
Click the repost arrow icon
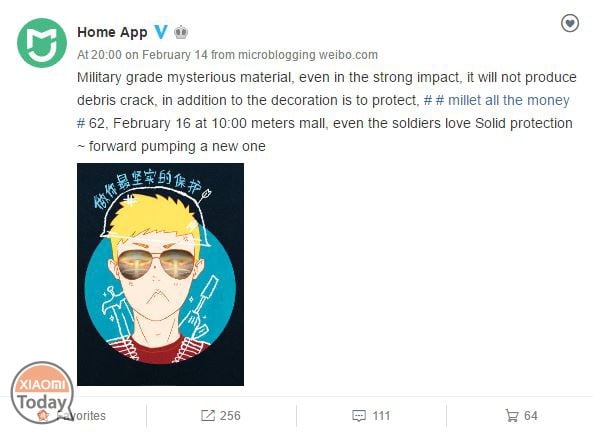click(x=208, y=415)
